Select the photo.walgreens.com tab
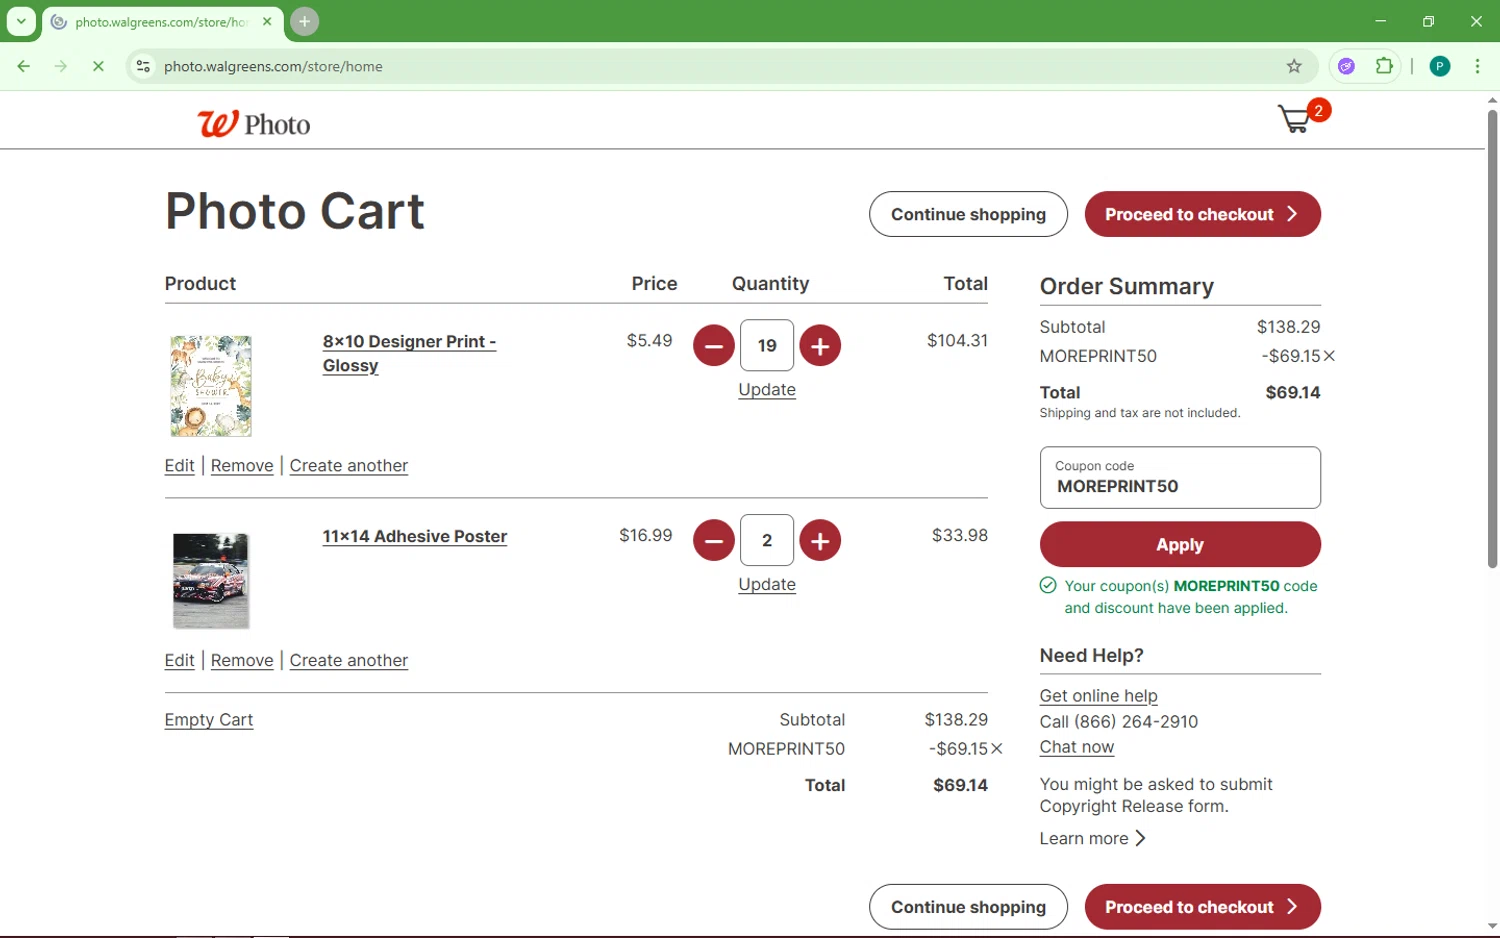This screenshot has width=1500, height=938. [x=163, y=22]
